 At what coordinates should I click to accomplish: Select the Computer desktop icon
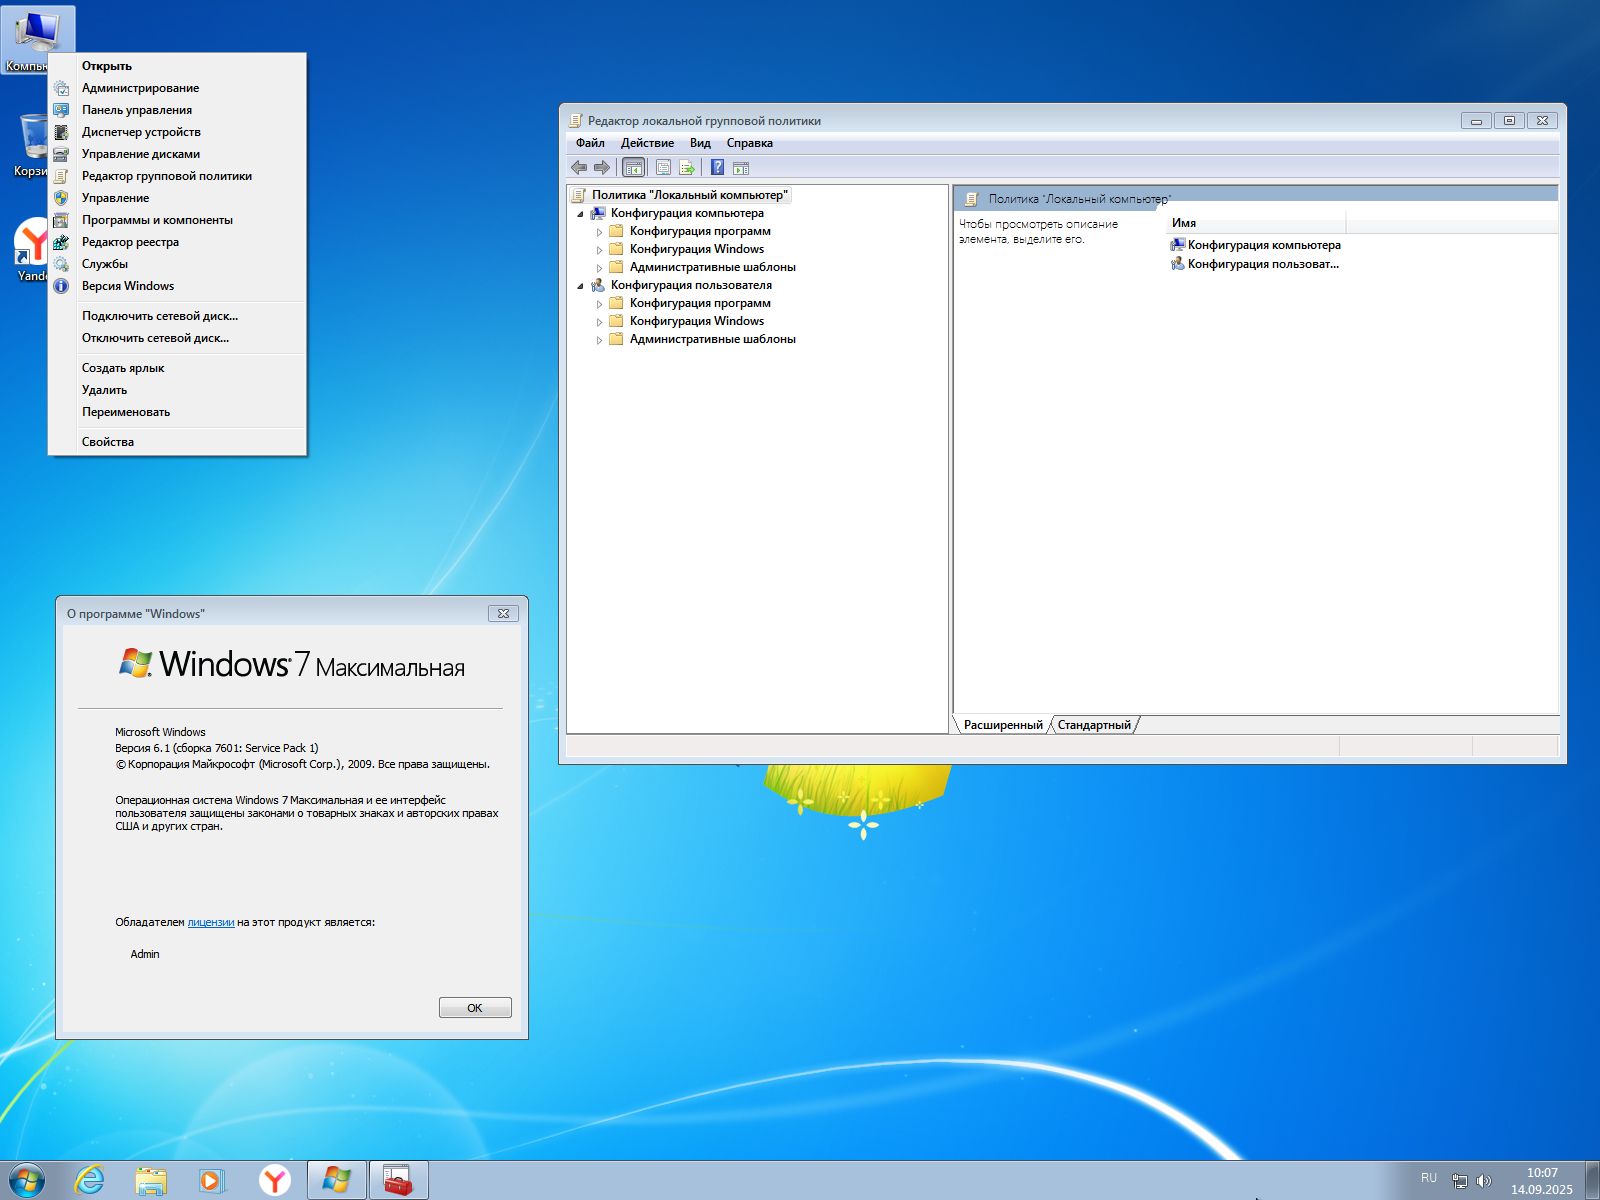tap(37, 40)
